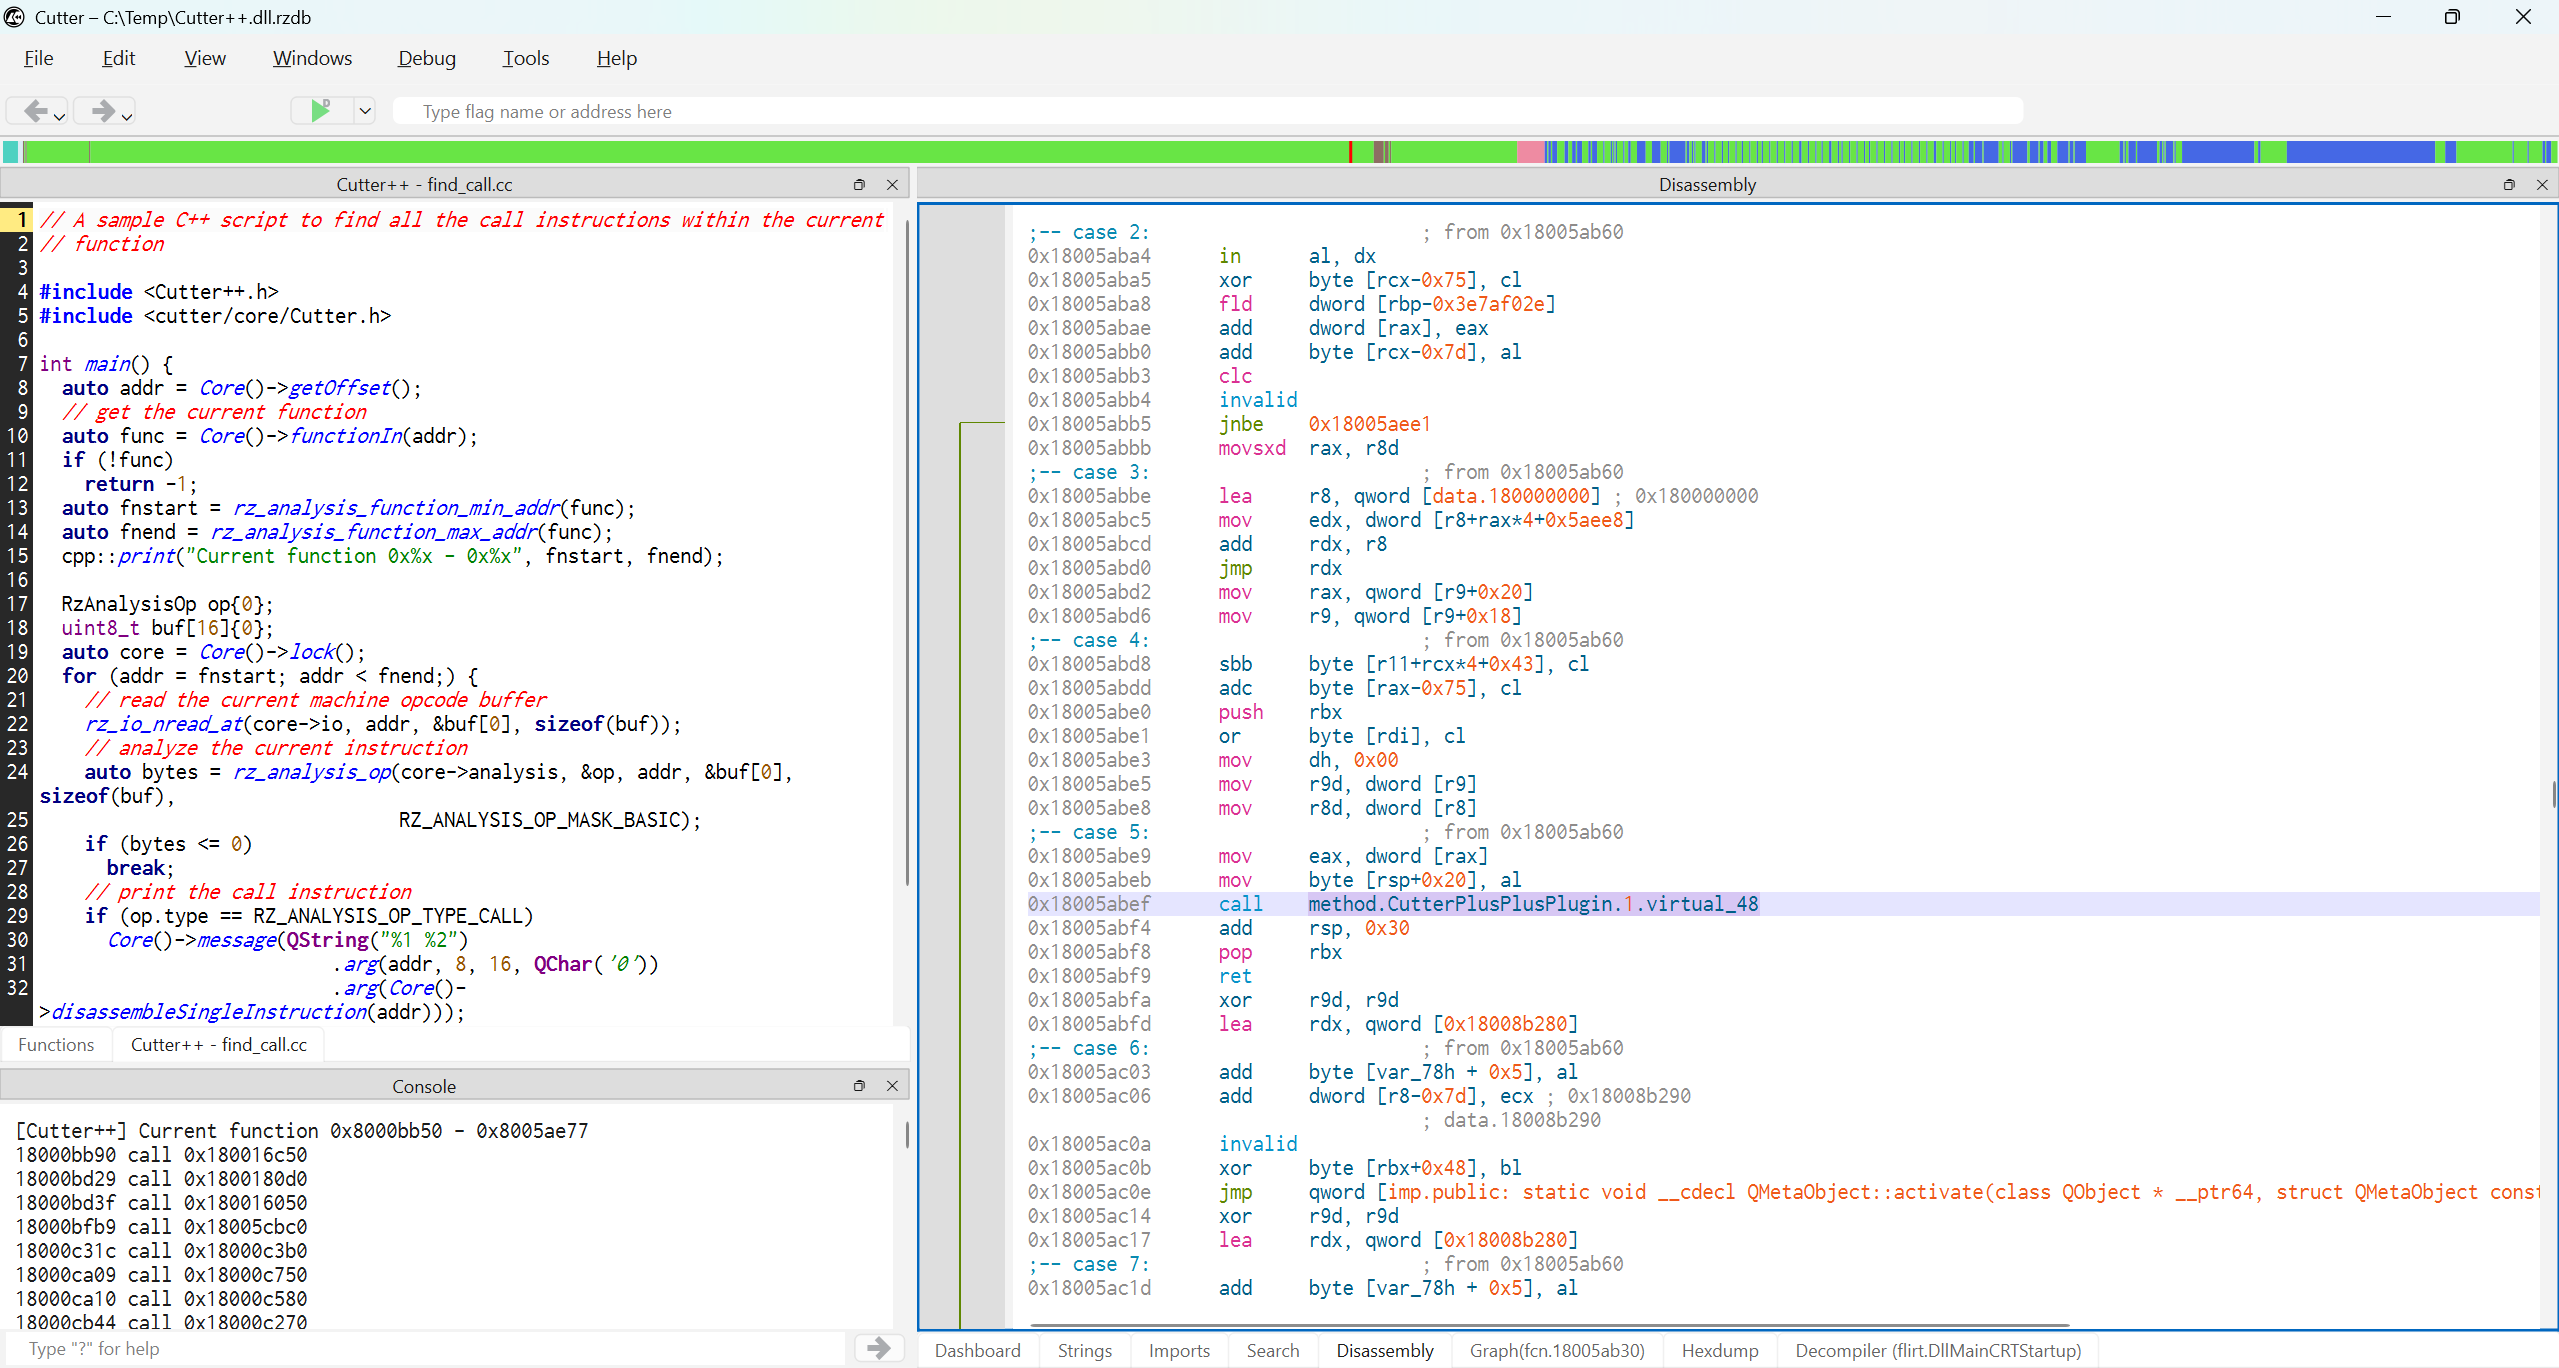Open the Graph(fcn.18005ab30) tab
2559x1368 pixels.
(1557, 1350)
